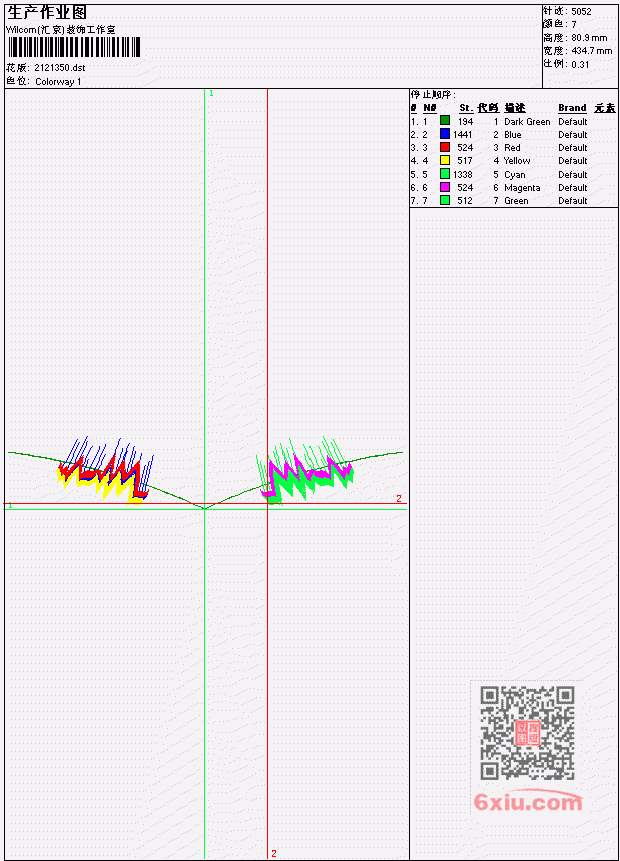Image resolution: width=620 pixels, height=861 pixels.
Task: Click the stop number '5. 5' in Cyan row
Action: tap(419, 175)
